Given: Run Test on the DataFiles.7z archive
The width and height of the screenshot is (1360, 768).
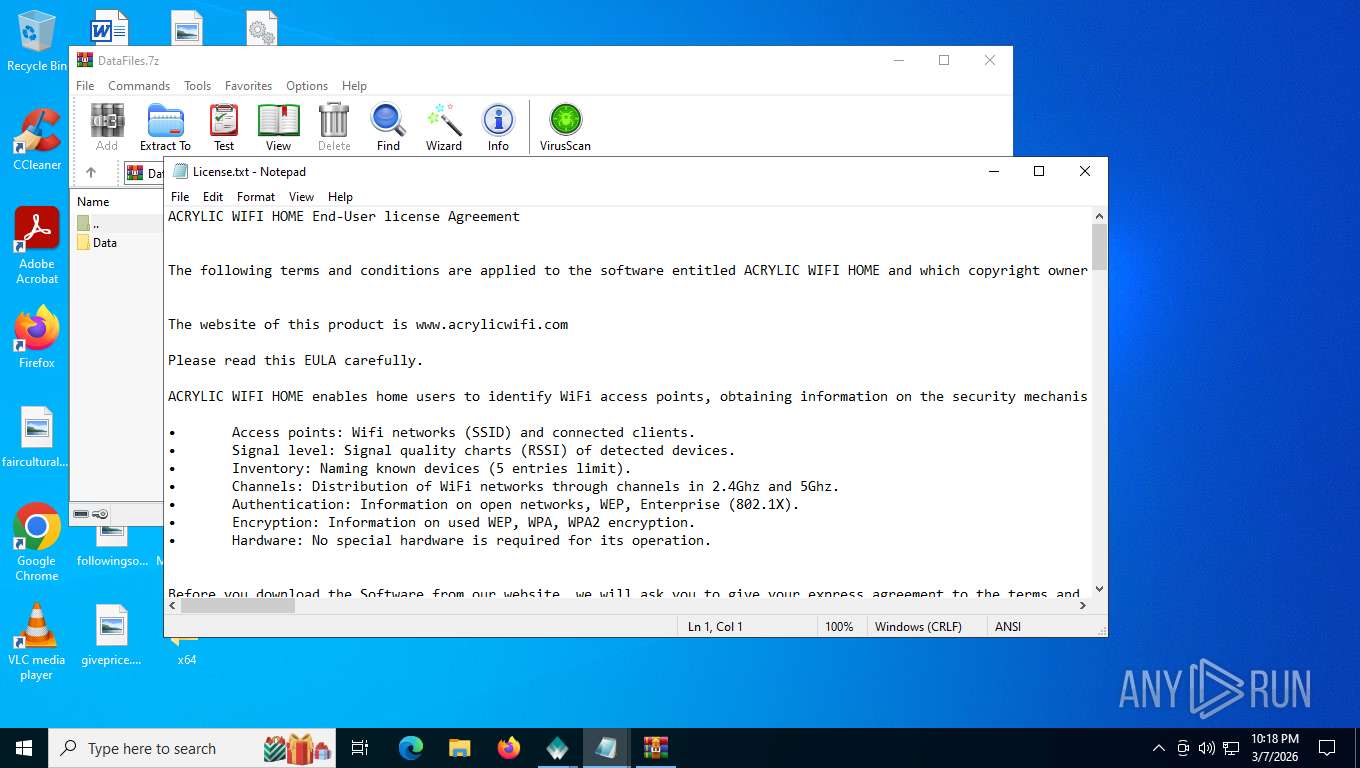Looking at the screenshot, I should (x=224, y=127).
